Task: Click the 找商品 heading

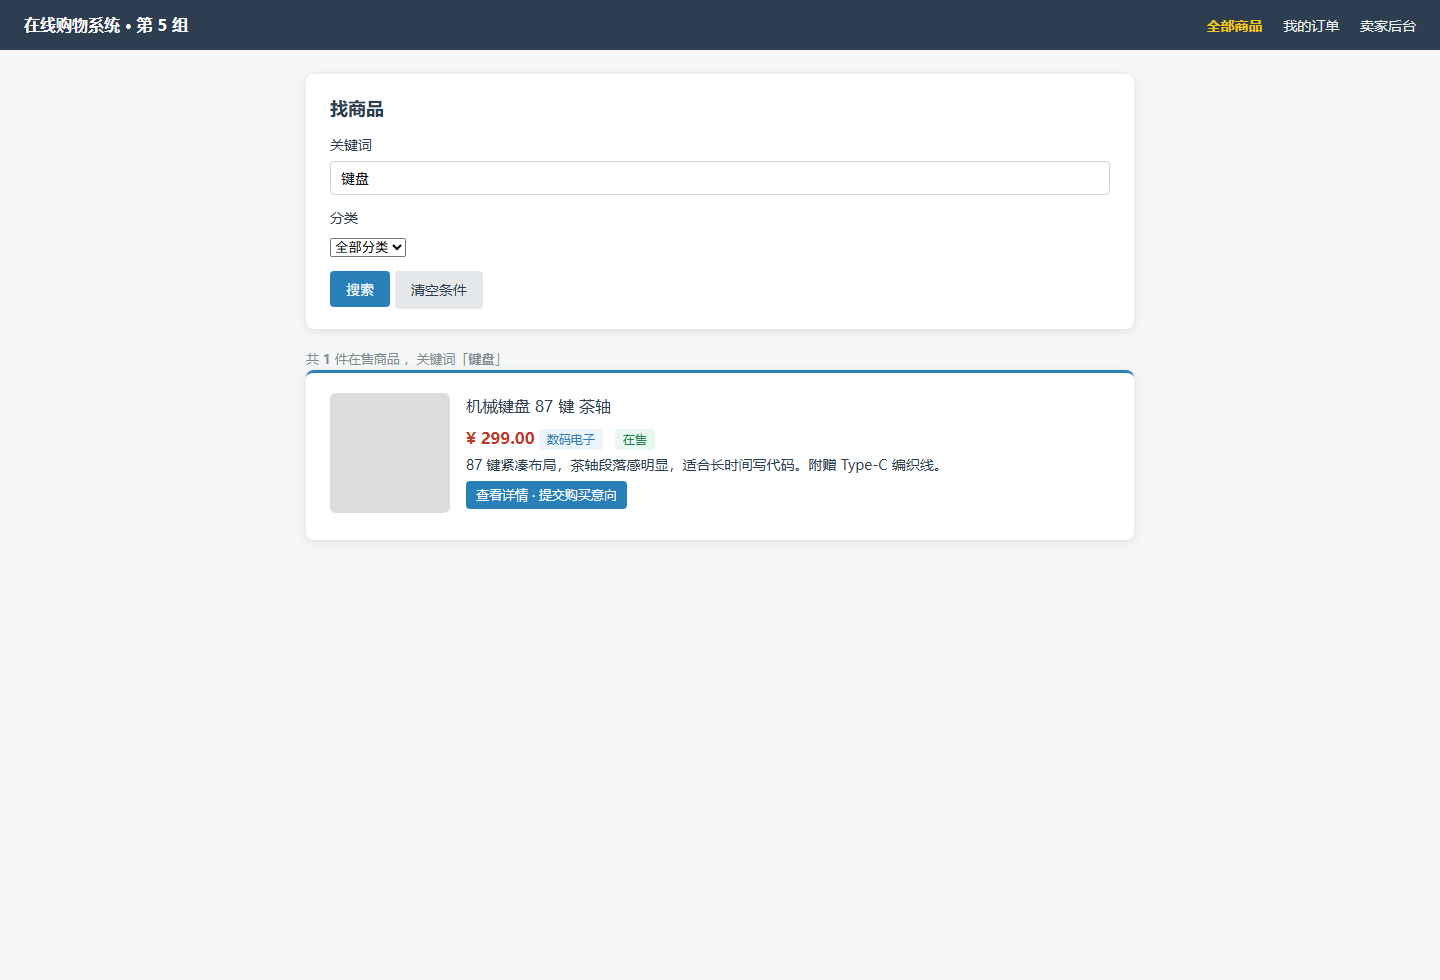Action: pyautogui.click(x=357, y=109)
